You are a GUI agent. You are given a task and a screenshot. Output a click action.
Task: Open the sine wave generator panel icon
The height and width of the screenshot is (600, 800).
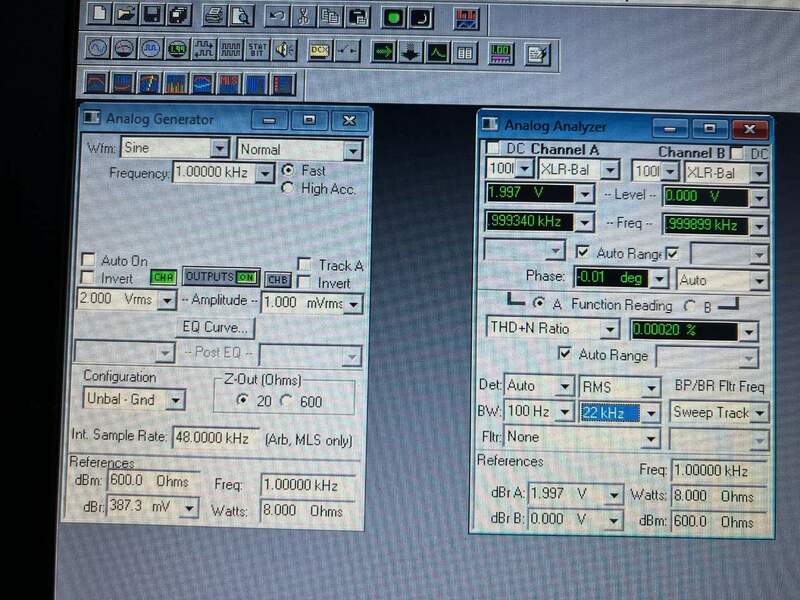pyautogui.click(x=98, y=49)
